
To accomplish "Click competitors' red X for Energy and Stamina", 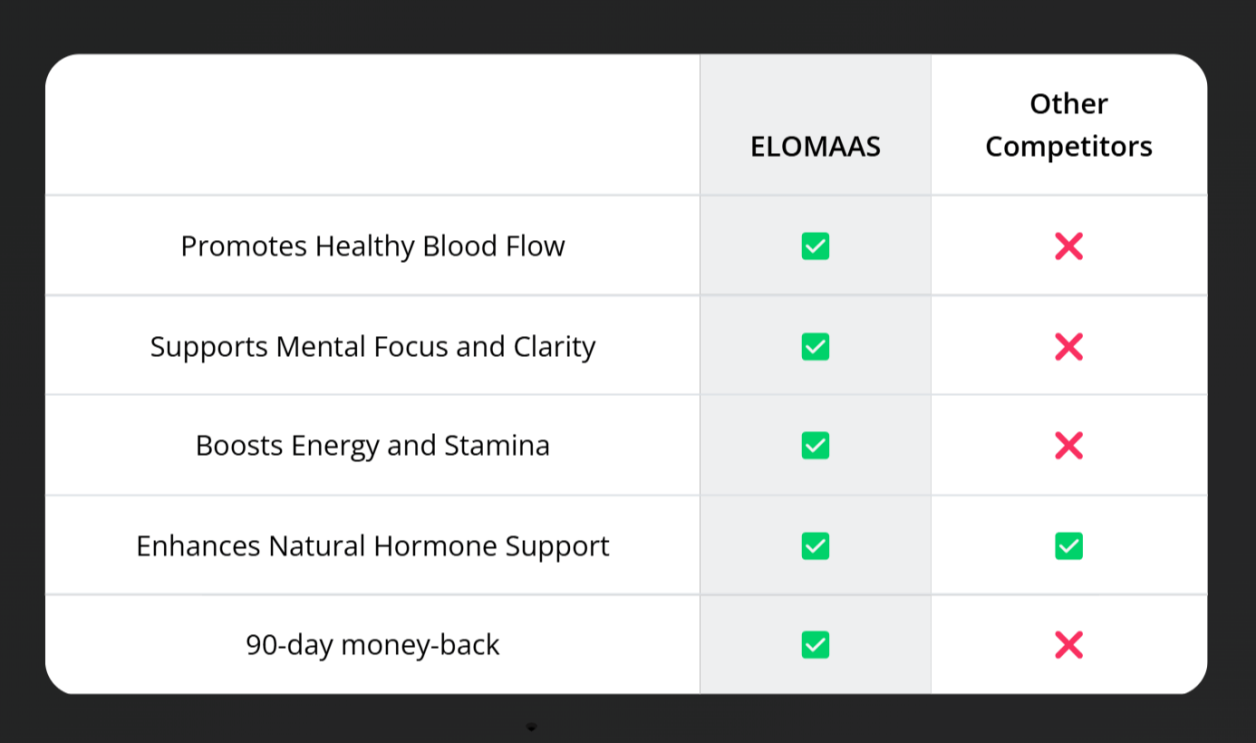I will click(1069, 445).
